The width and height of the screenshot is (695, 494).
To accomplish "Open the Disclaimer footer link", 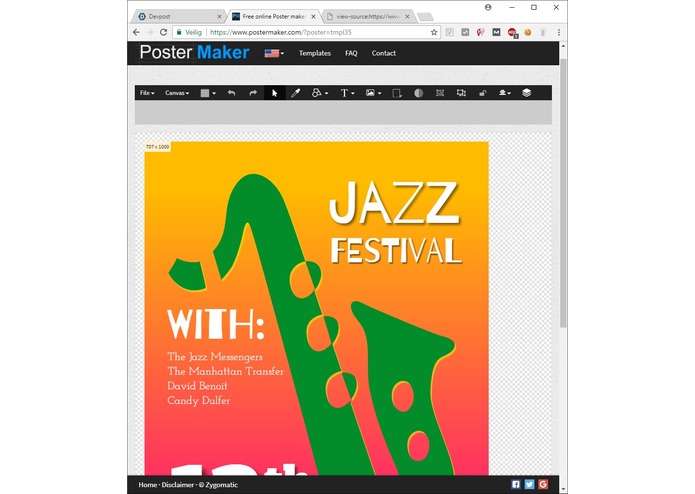I will point(178,485).
